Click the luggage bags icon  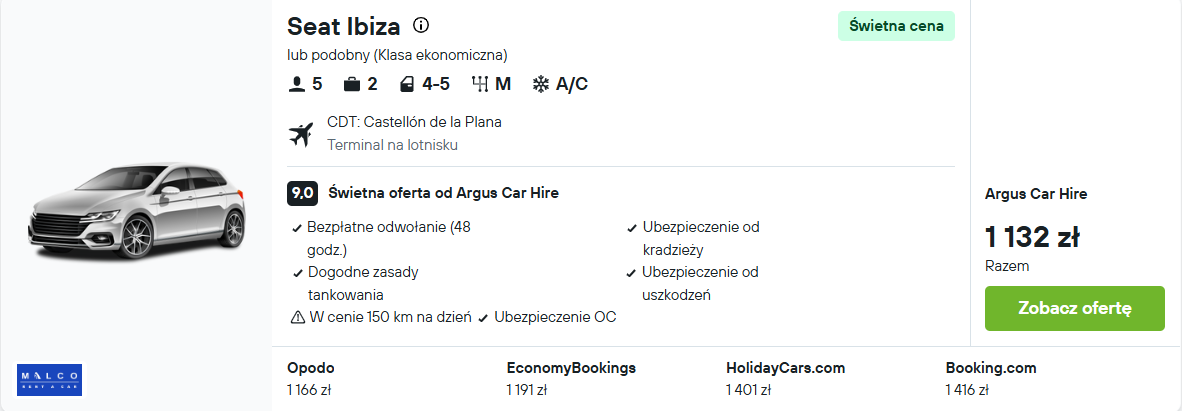pyautogui.click(x=351, y=84)
